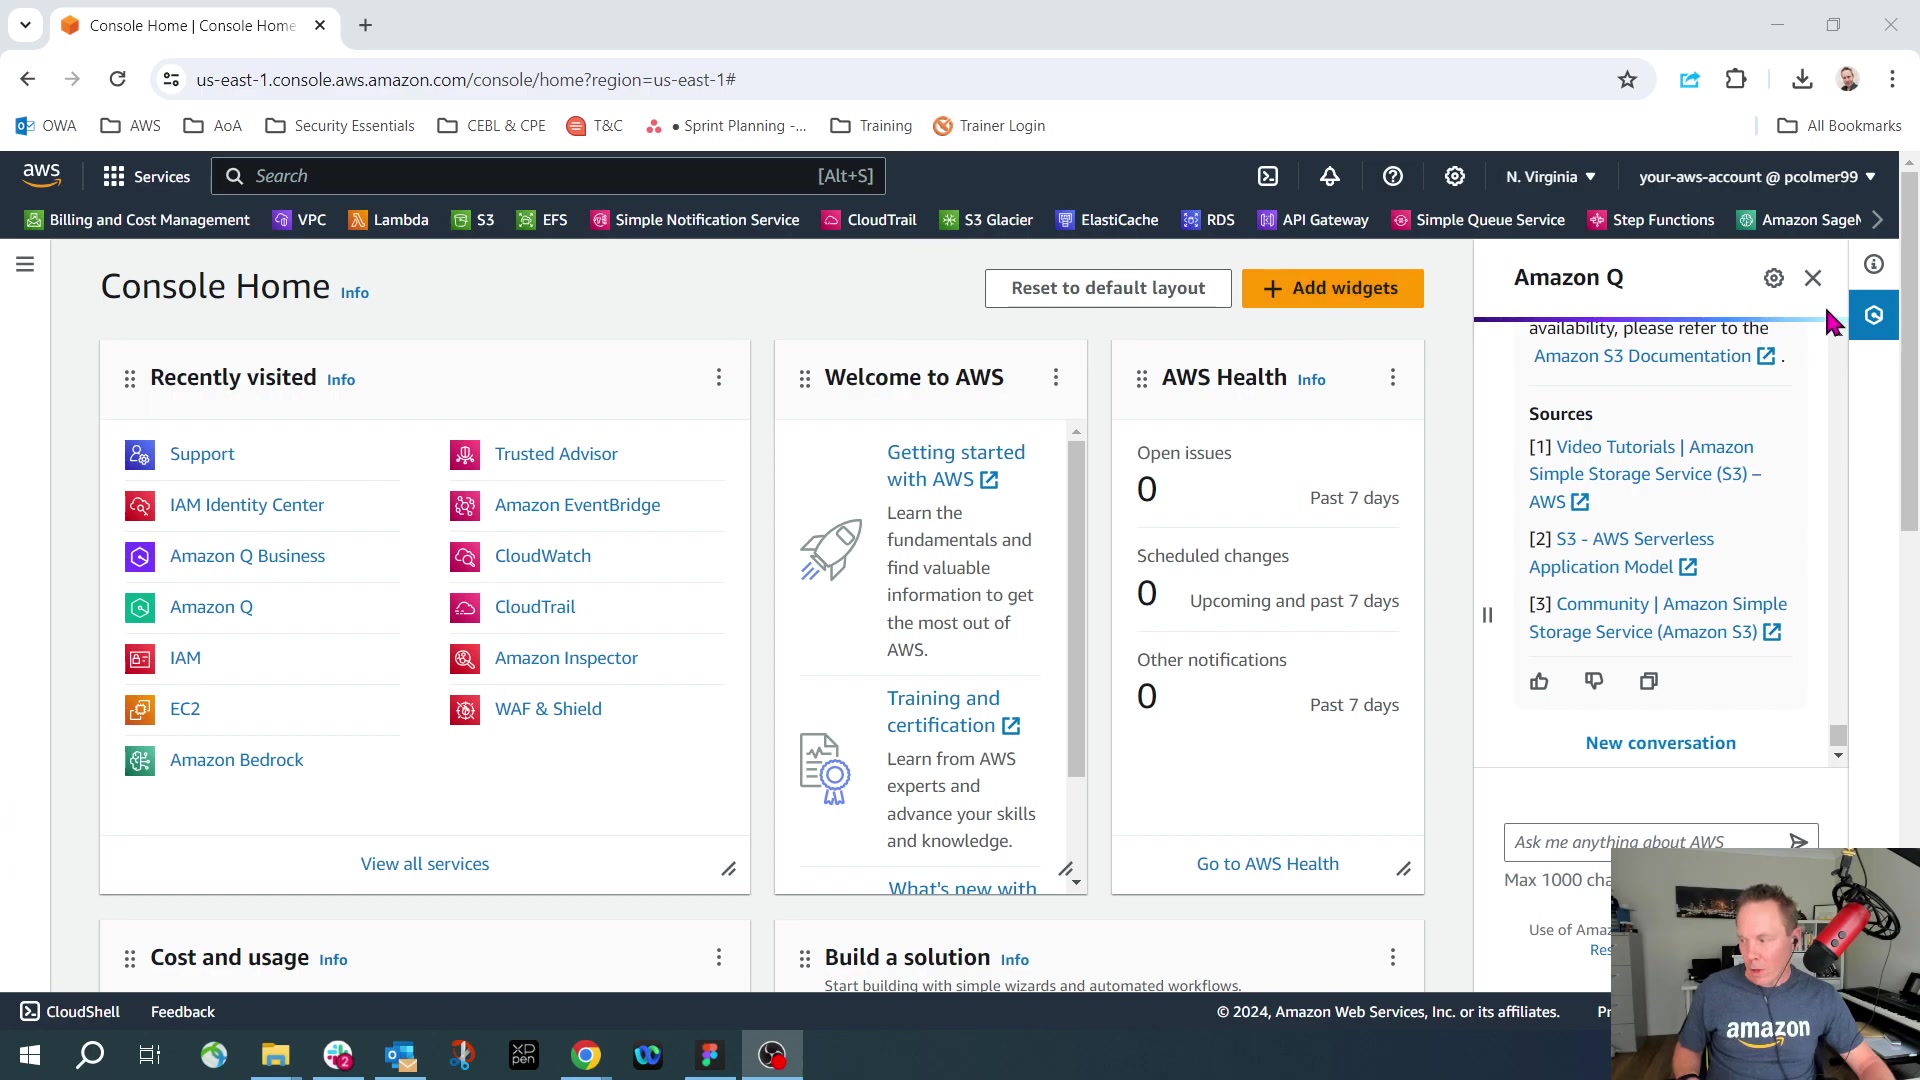Expand favorites bar with right chevron
Image resolution: width=1920 pixels, height=1080 pixels.
1878,219
